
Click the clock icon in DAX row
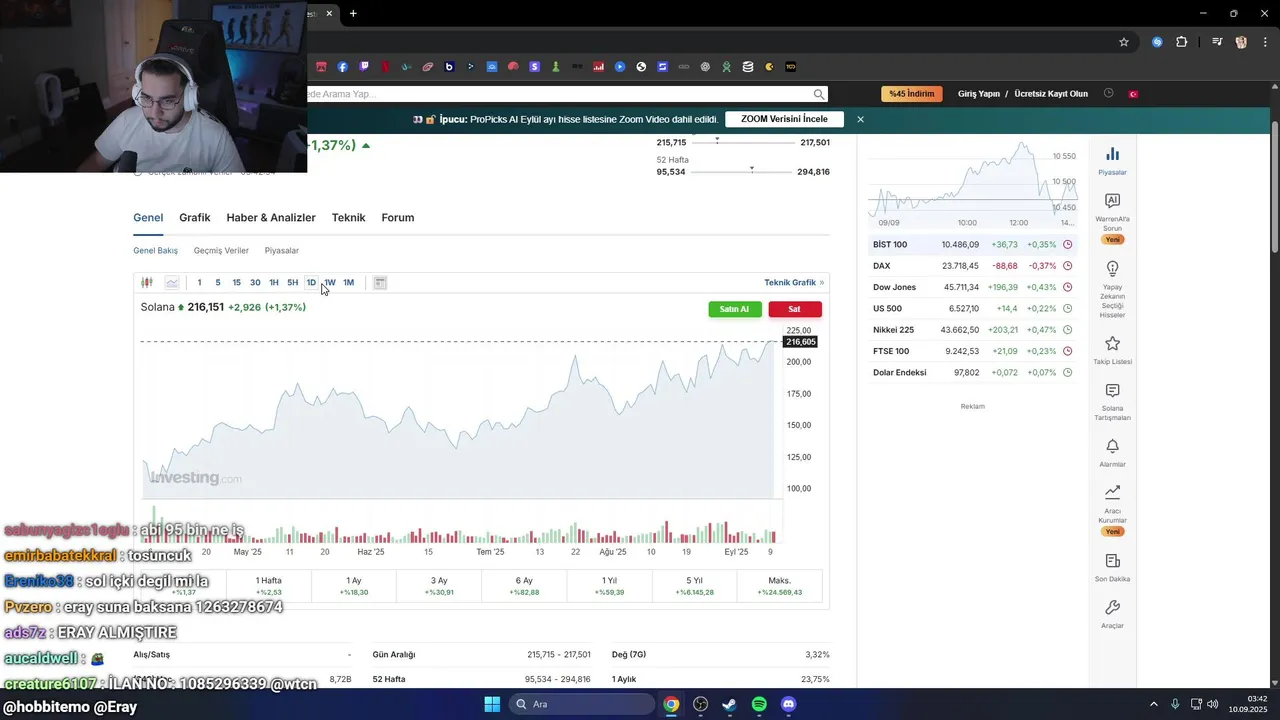(1067, 266)
